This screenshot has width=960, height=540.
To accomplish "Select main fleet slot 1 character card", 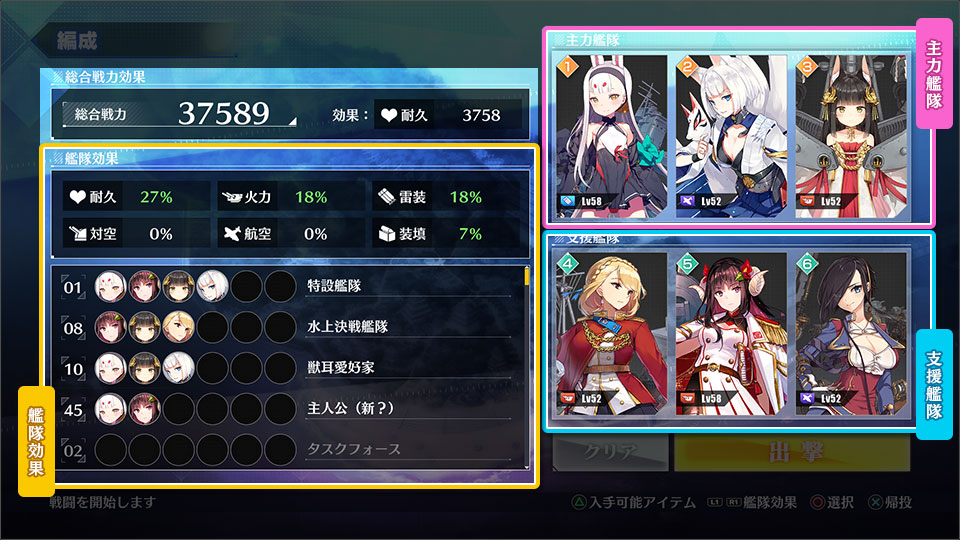I will pos(611,137).
